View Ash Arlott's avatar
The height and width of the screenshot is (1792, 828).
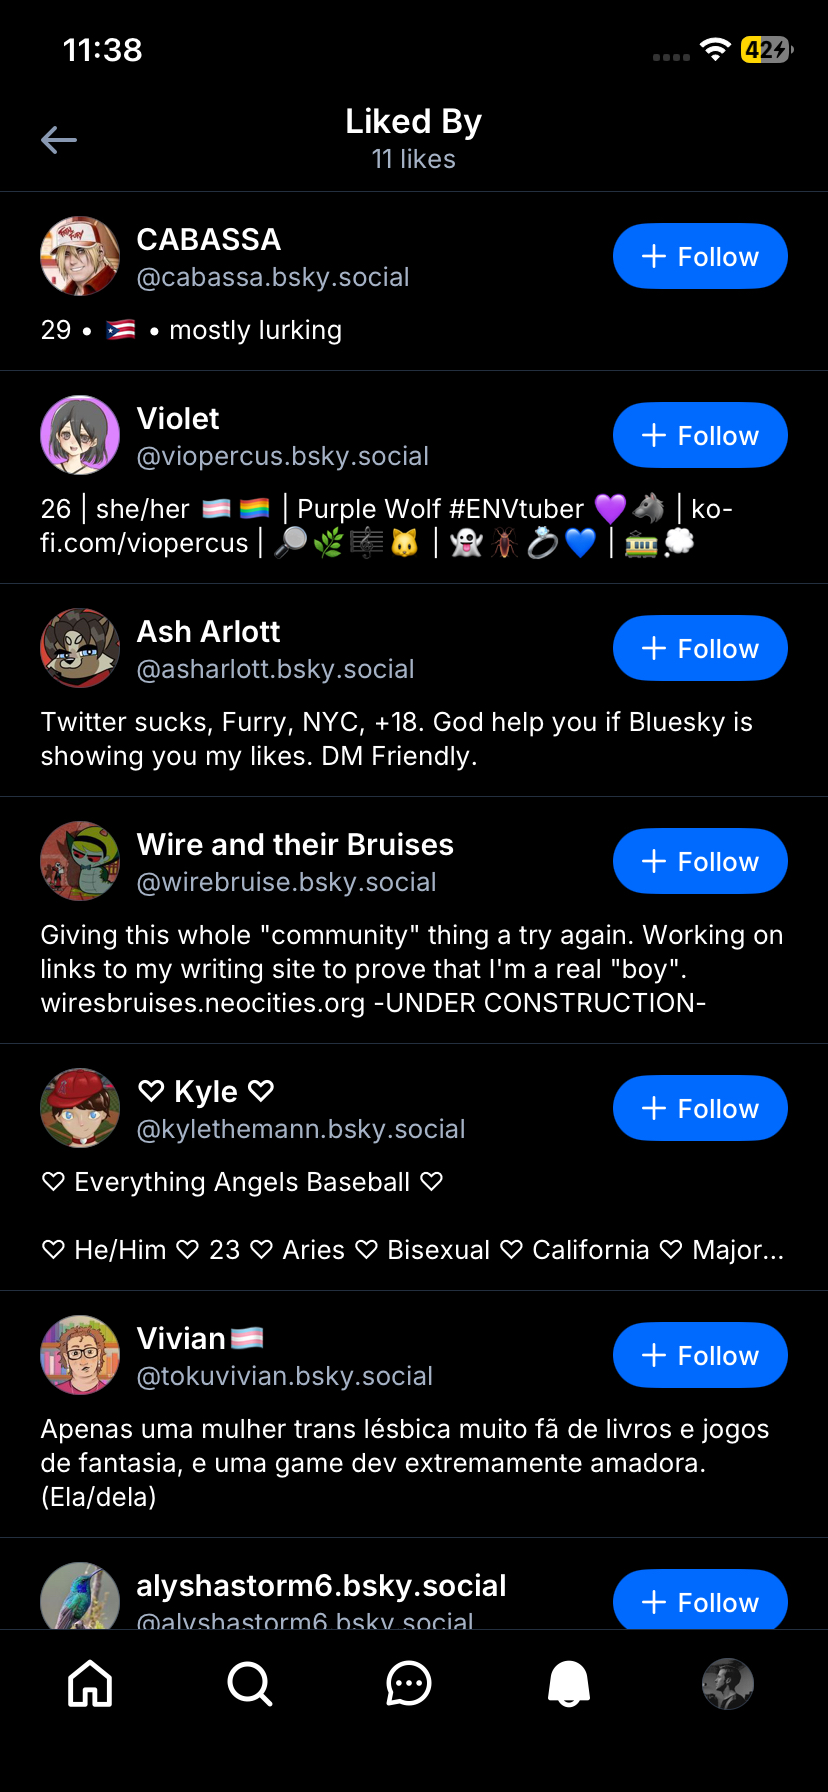click(80, 649)
